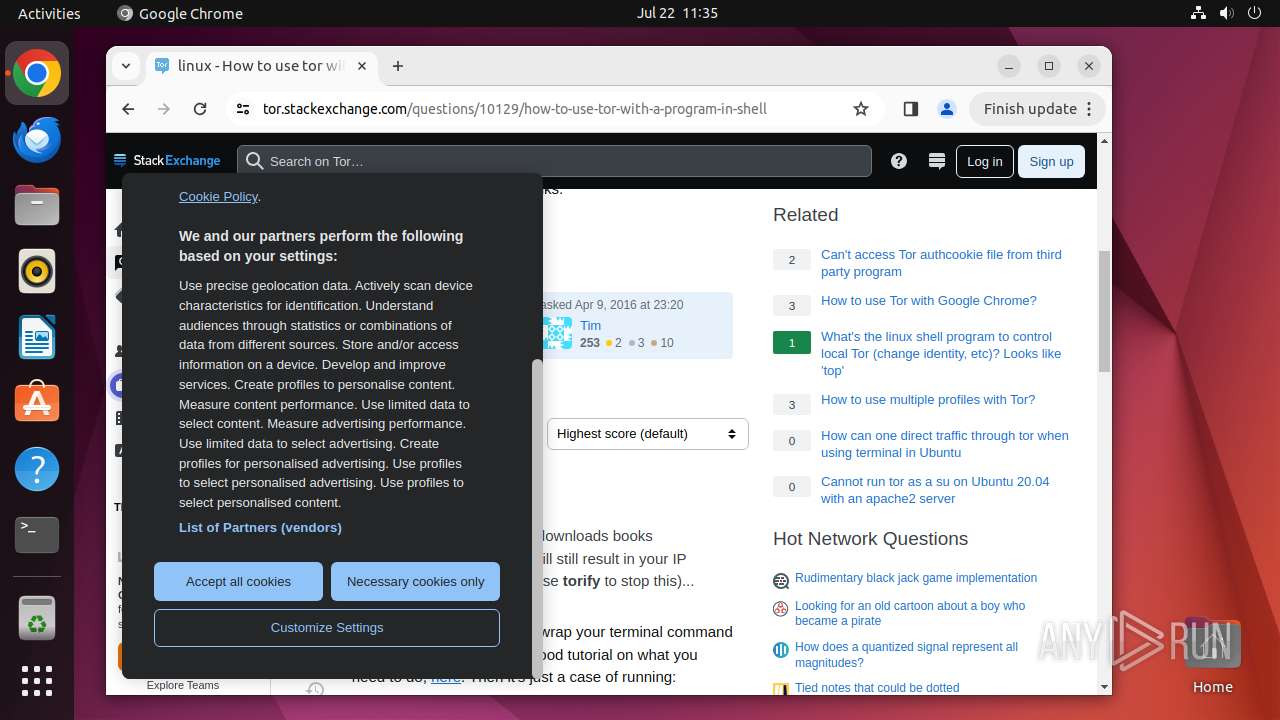Image resolution: width=1280 pixels, height=720 pixels.
Task: Open How to use Tor with Google Chrome?
Action: [x=929, y=301]
